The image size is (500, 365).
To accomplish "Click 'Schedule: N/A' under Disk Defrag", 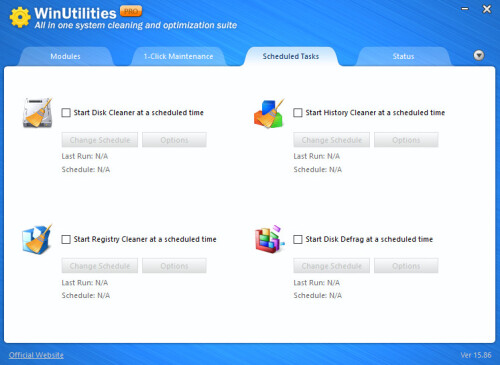I will (318, 295).
